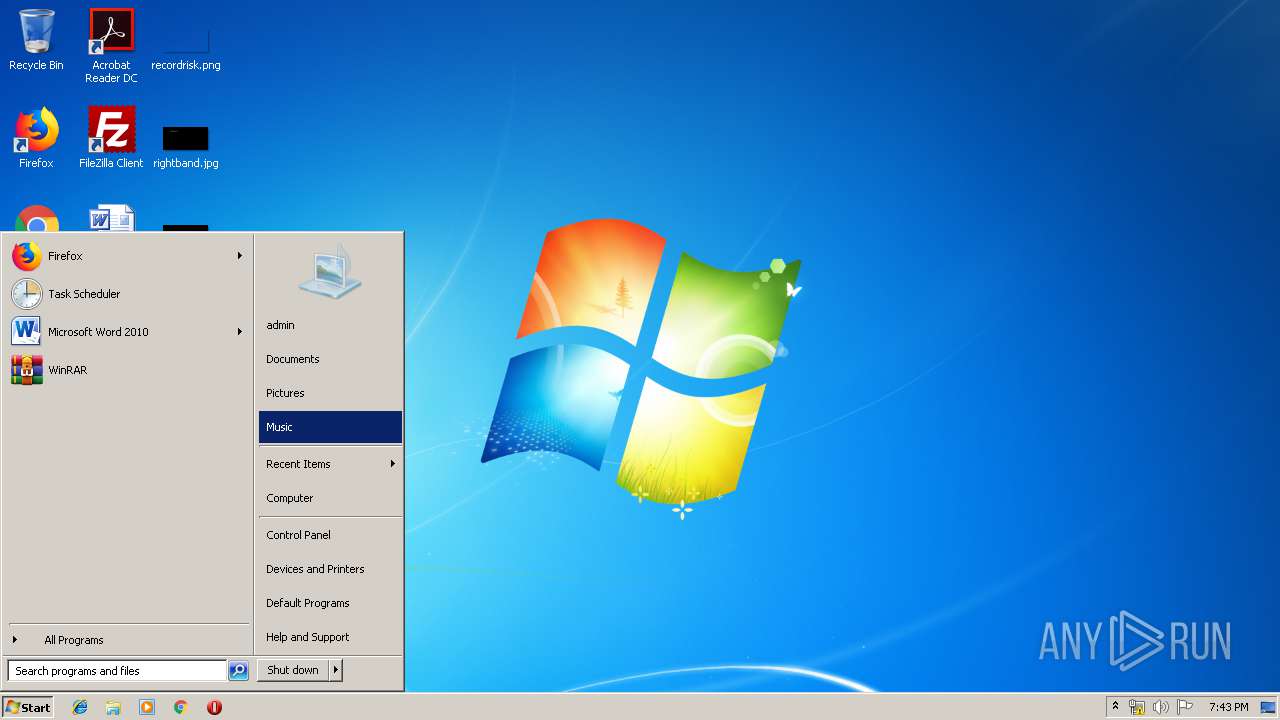Click the search magnifier button

[x=238, y=671]
